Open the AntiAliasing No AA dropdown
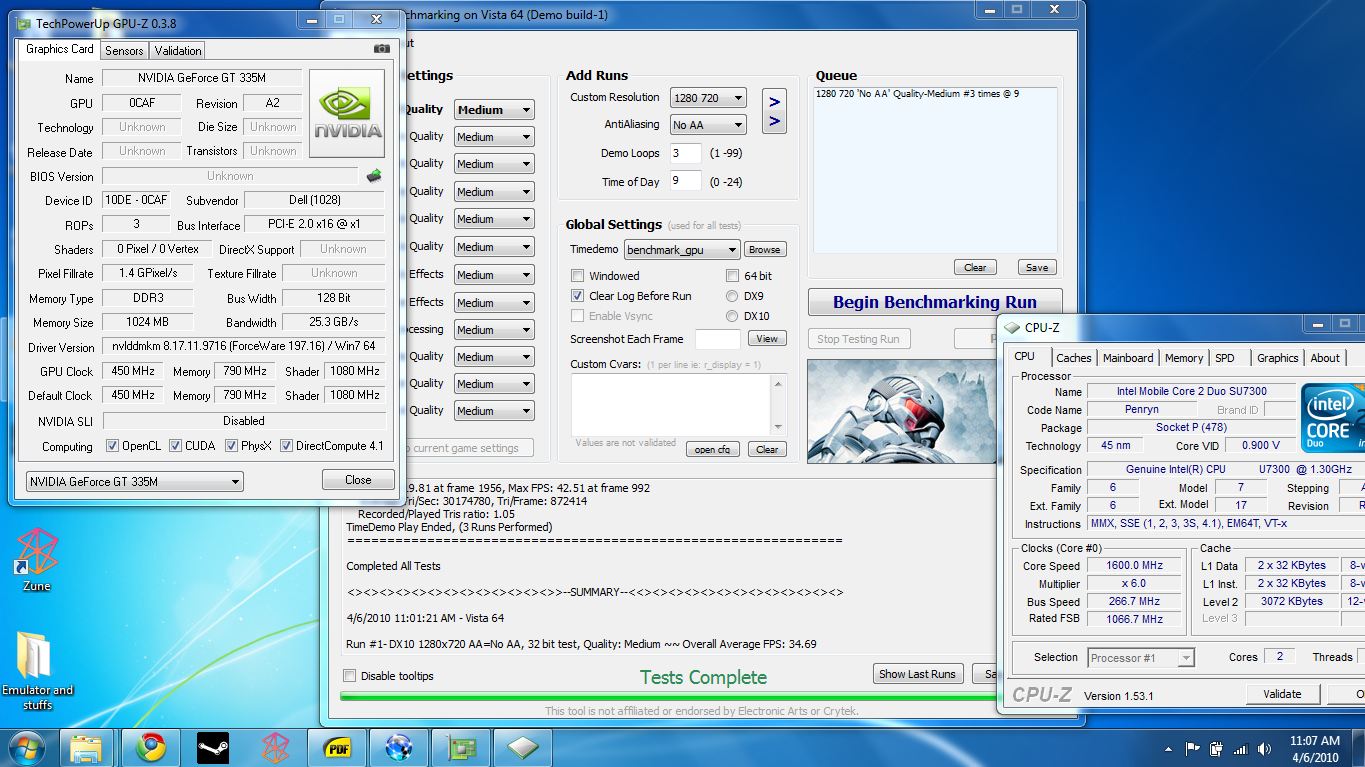This screenshot has width=1365, height=767. (708, 125)
